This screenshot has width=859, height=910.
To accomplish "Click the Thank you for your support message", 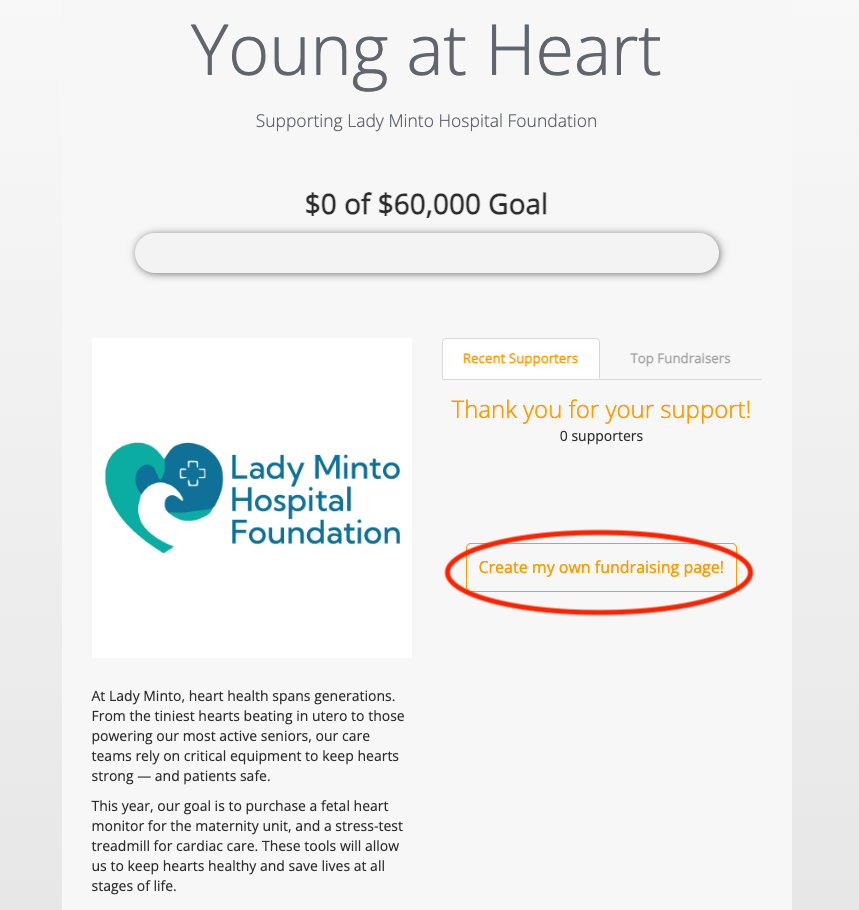I will point(601,410).
